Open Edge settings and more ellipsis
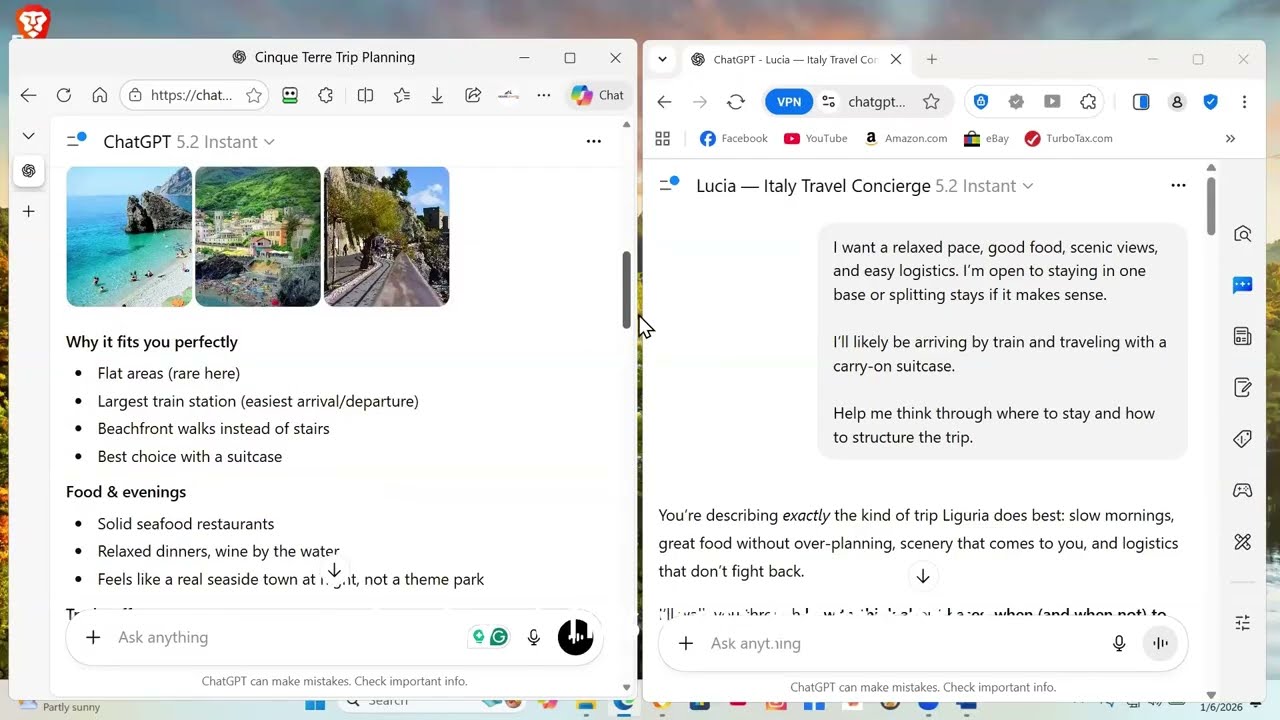This screenshot has width=1280, height=720. click(x=543, y=95)
